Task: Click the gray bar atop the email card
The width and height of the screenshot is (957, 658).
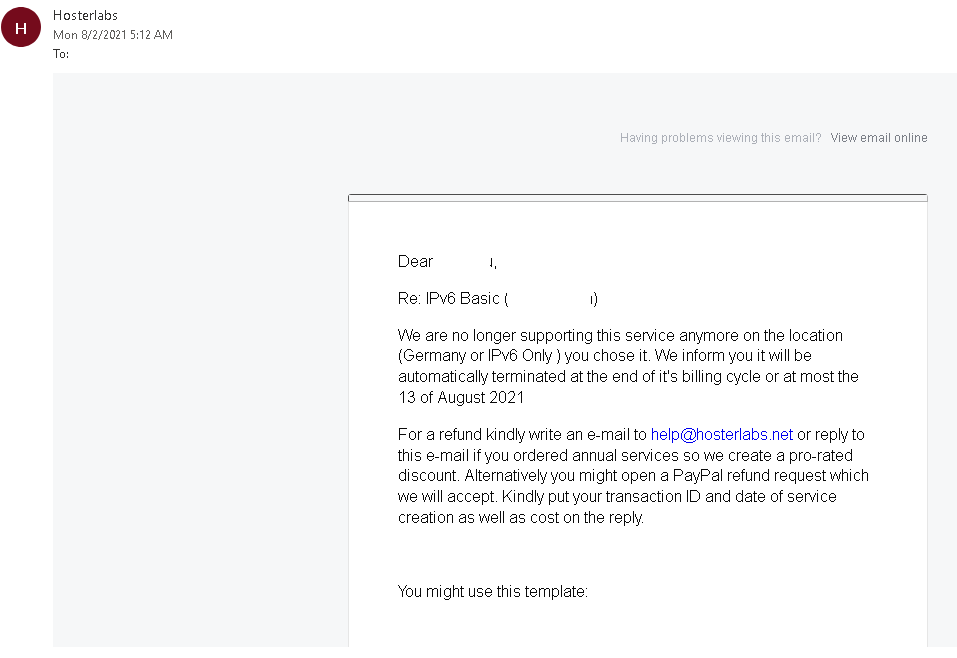Action: click(637, 198)
